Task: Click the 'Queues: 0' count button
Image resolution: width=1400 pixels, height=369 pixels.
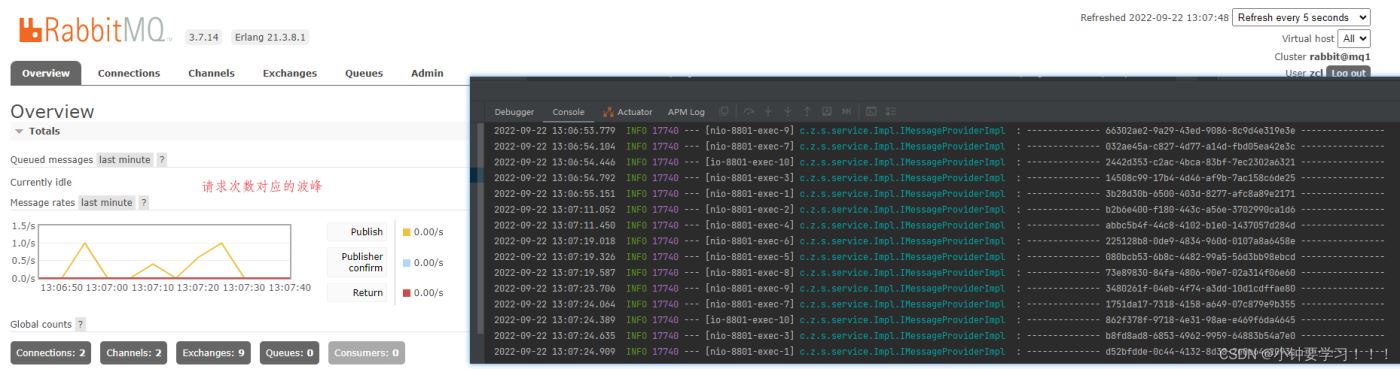Action: pos(289,353)
